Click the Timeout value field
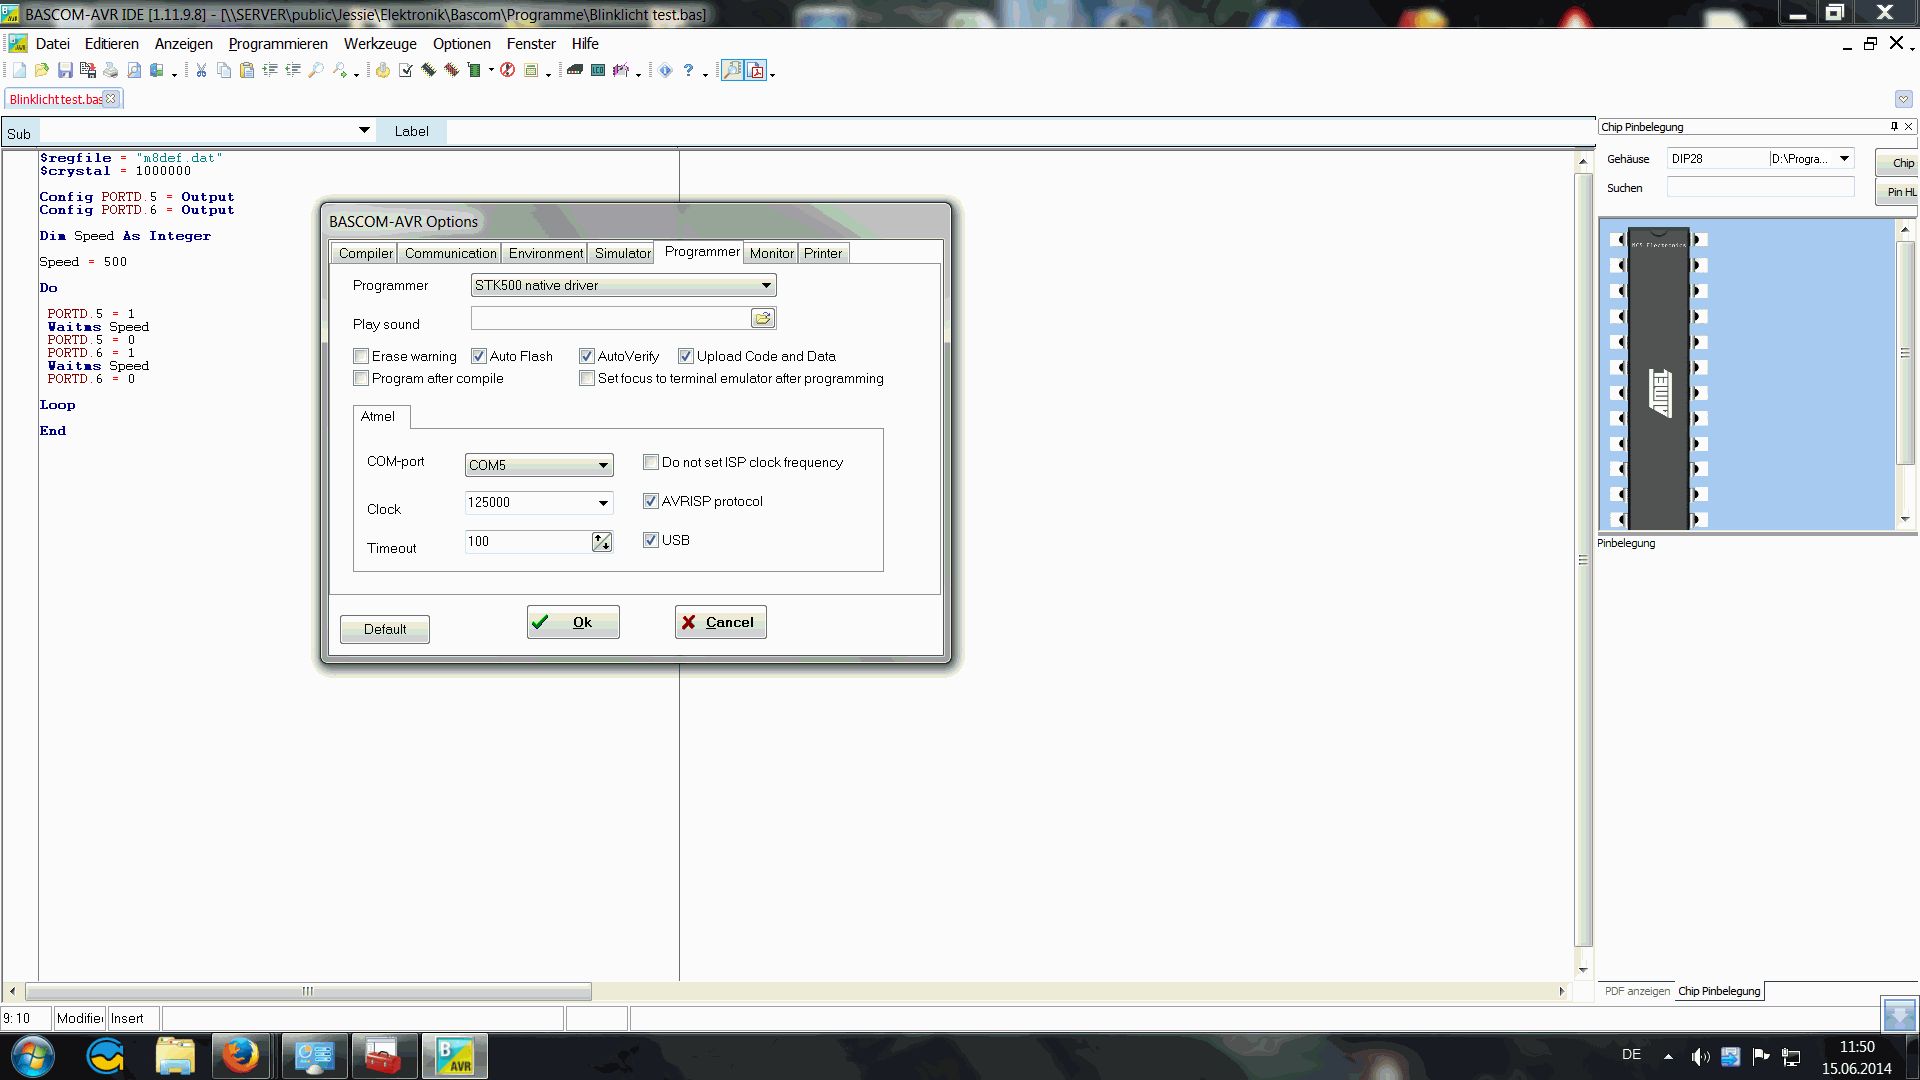 526,541
